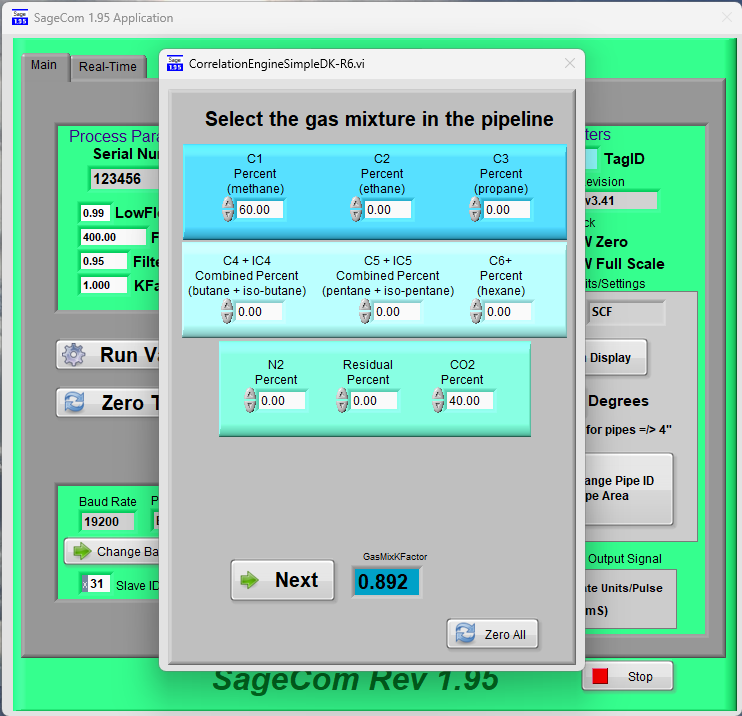Increase C1 methane percent with up stepper arrow

click(x=228, y=203)
